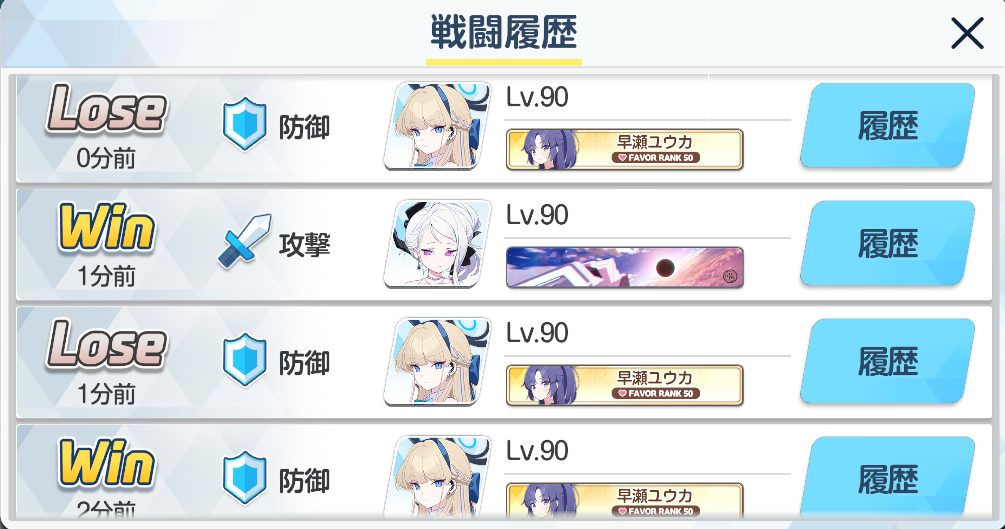Click 早瀬ユウカ banner in the first row
The image size is (1005, 529).
(x=624, y=149)
